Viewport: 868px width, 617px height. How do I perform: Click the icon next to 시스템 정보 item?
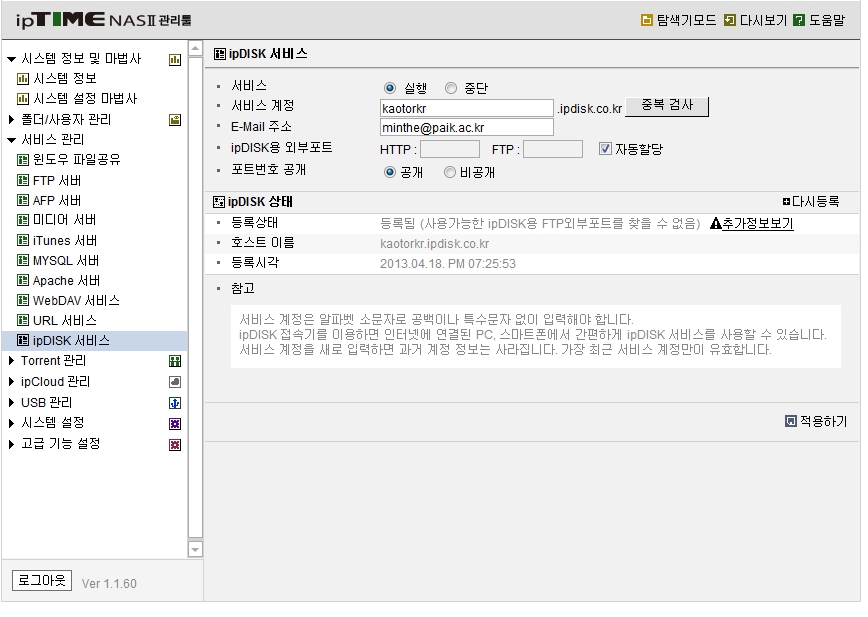click(23, 79)
